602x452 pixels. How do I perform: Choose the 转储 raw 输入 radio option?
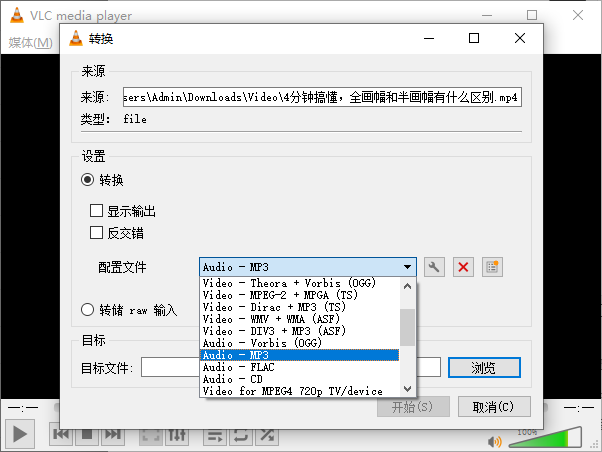88,310
